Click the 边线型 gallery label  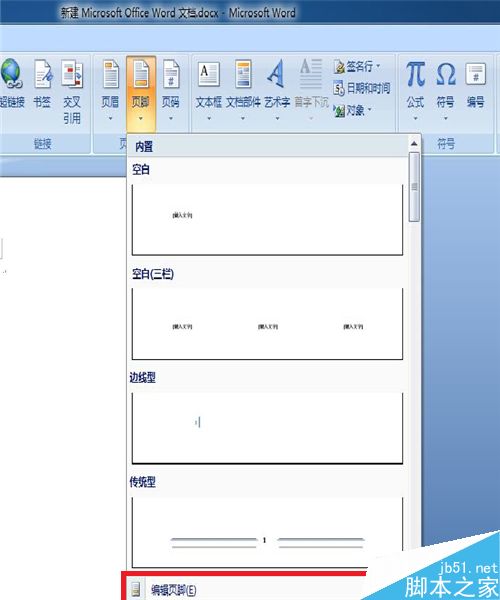(143, 378)
